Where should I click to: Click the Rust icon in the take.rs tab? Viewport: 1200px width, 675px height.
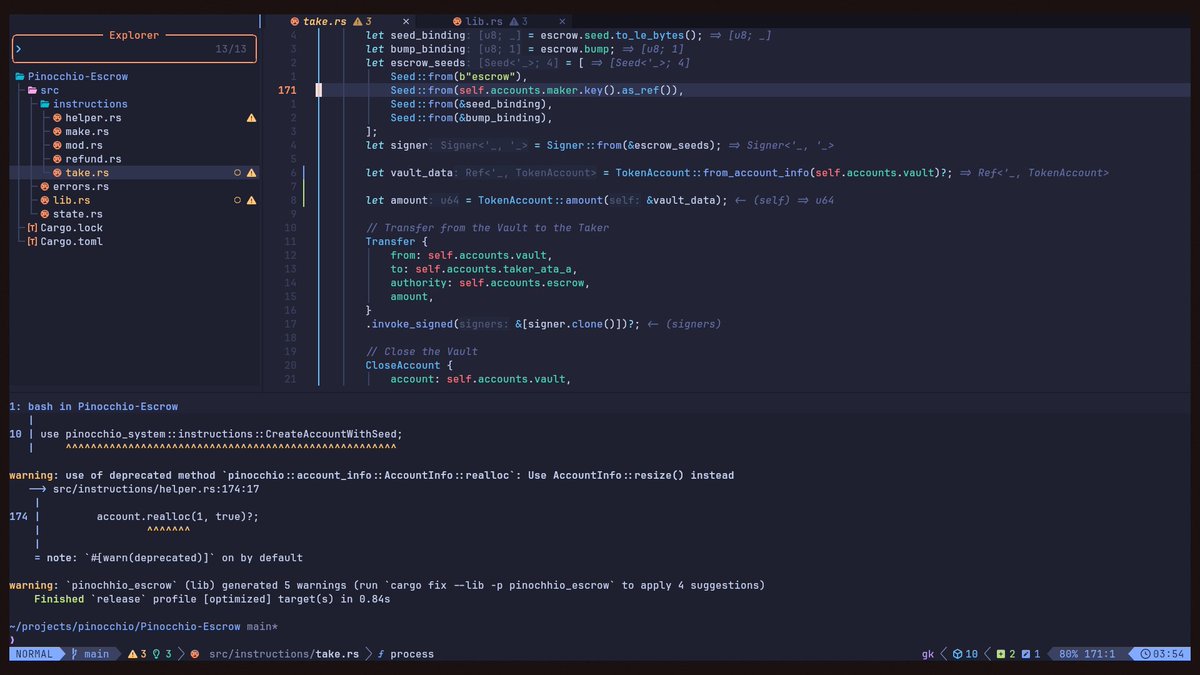[294, 21]
